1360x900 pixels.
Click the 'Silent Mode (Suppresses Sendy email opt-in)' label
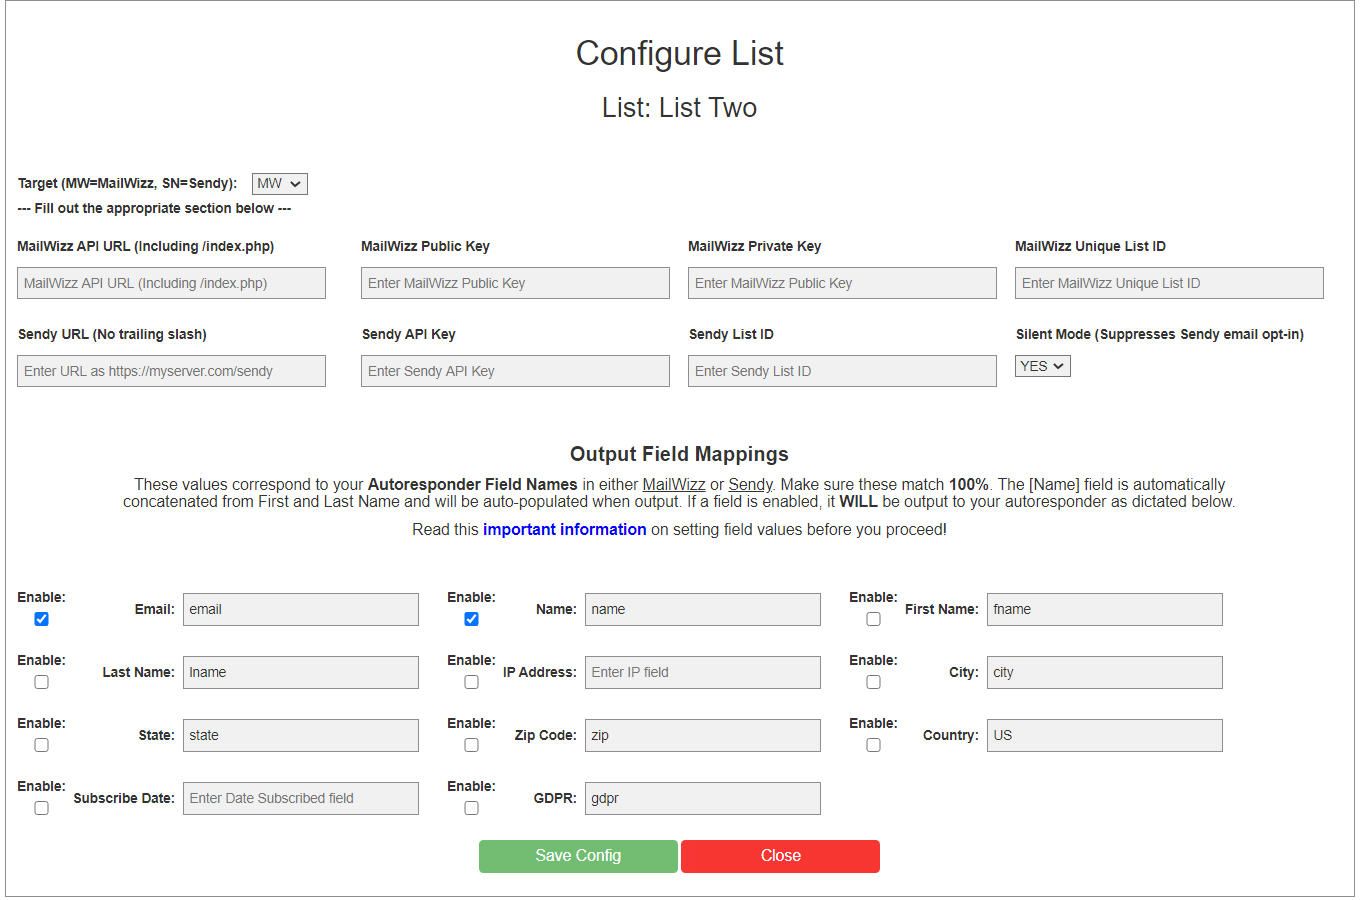(1160, 334)
